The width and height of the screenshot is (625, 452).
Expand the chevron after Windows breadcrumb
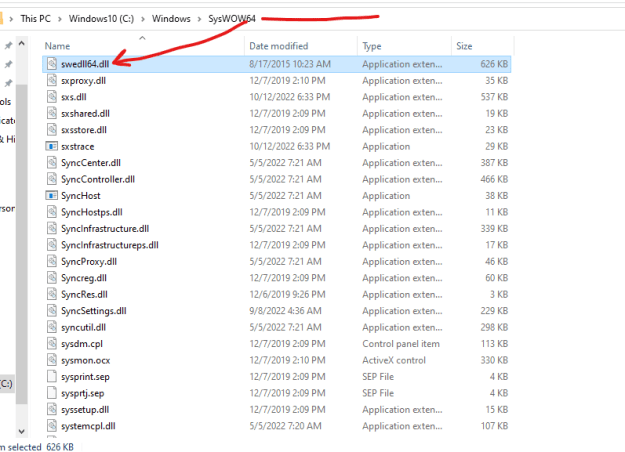(199, 19)
